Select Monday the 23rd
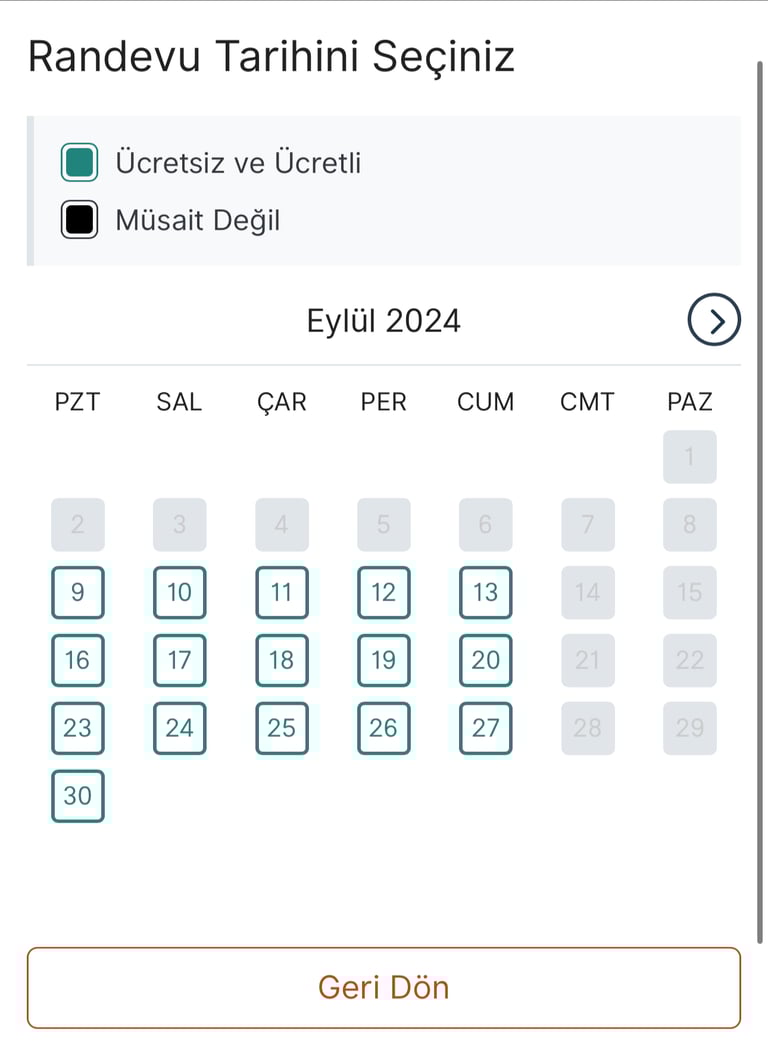Image resolution: width=768 pixels, height=1056 pixels. click(78, 728)
